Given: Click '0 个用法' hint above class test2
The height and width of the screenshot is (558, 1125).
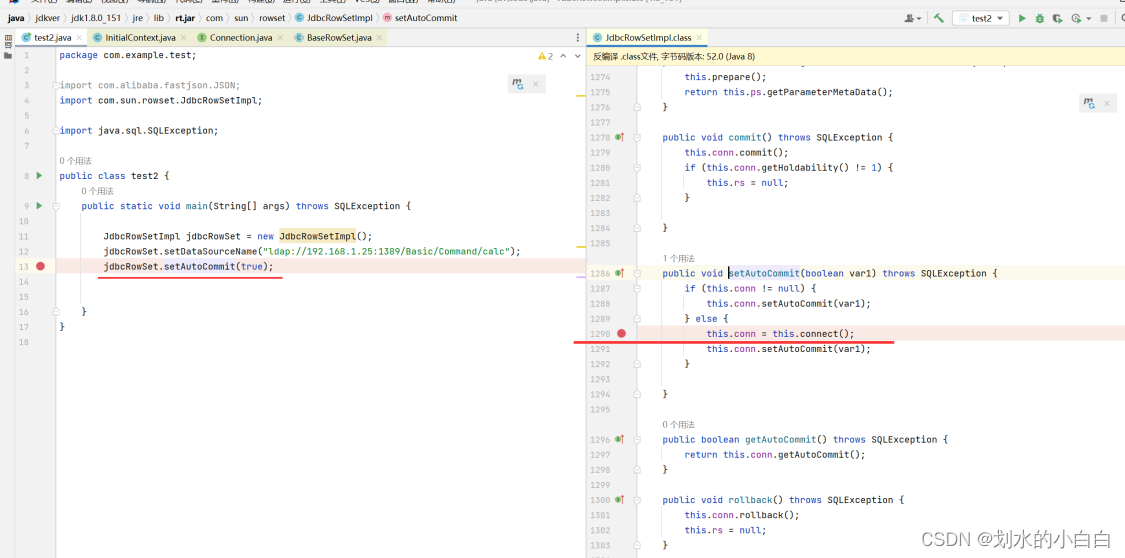Looking at the screenshot, I should pyautogui.click(x=75, y=161).
